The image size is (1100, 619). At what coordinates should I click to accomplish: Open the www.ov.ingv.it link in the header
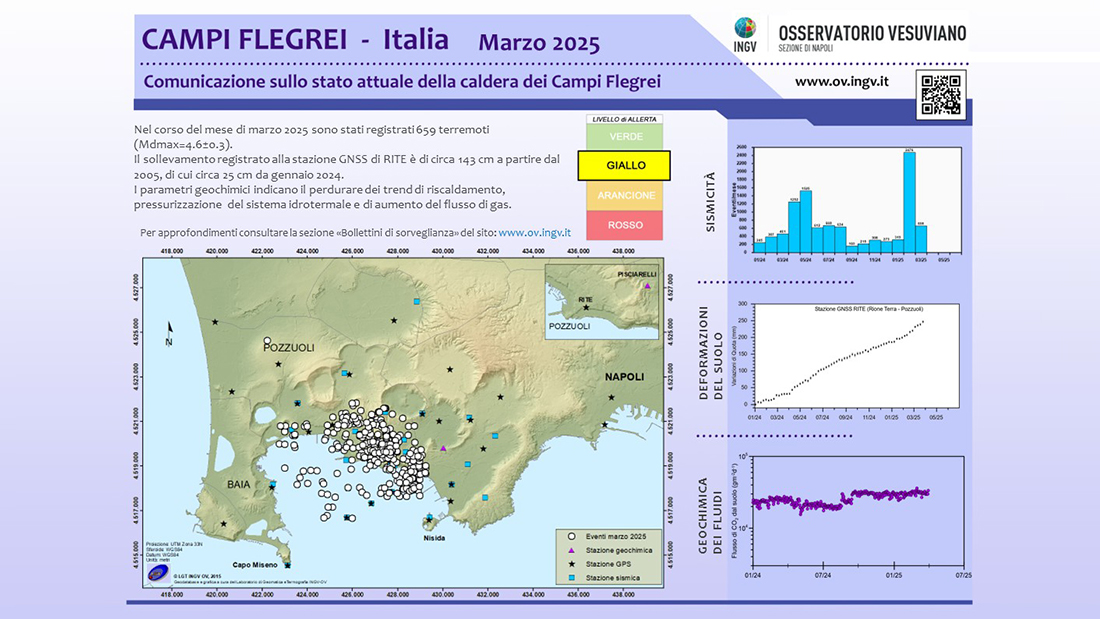pos(841,80)
